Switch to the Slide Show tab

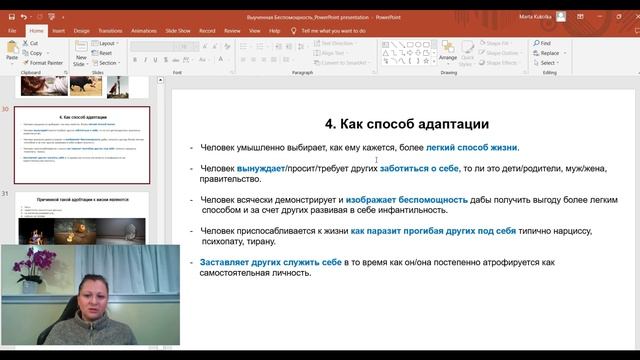[178, 31]
